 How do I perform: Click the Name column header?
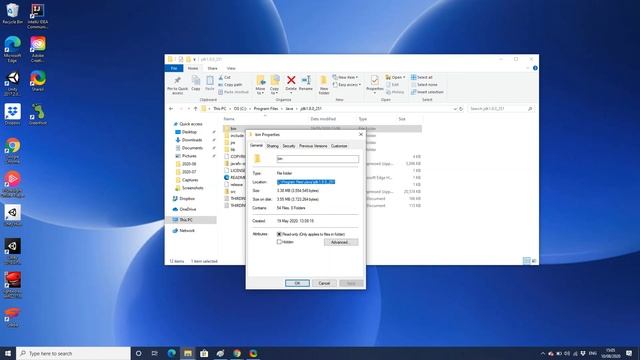229,119
